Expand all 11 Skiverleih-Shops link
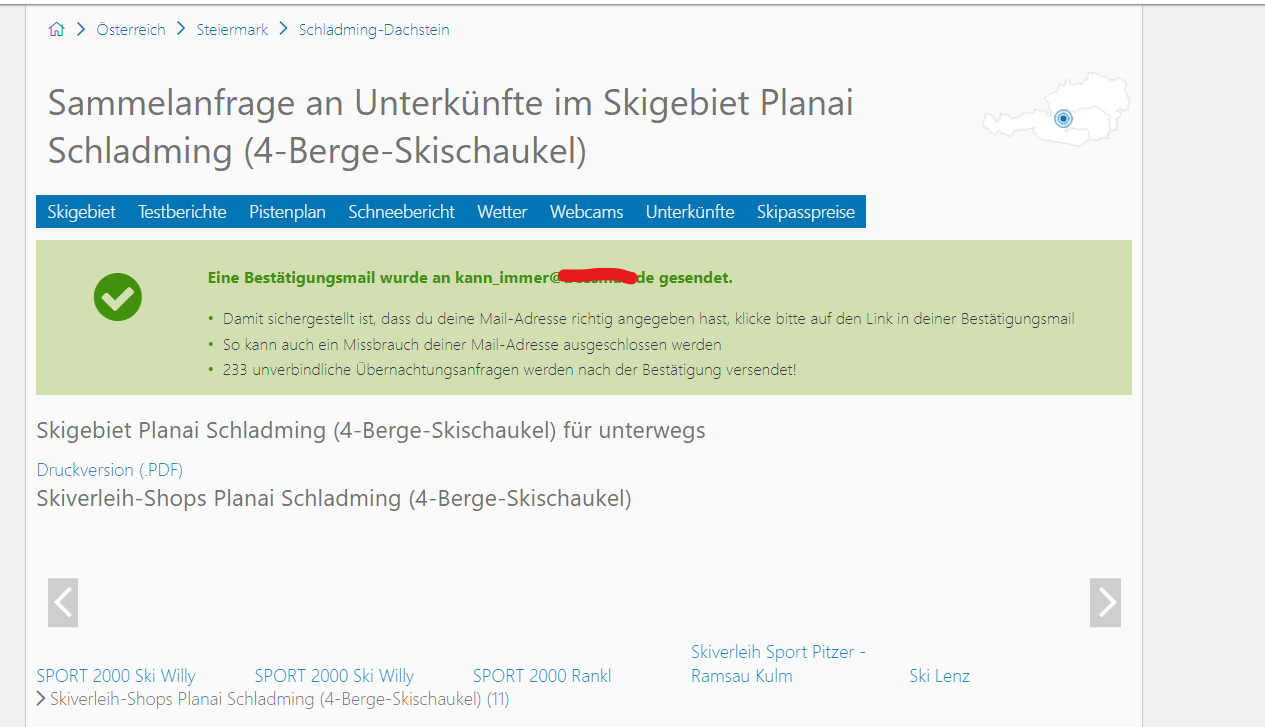Image resolution: width=1265 pixels, height=727 pixels. pyautogui.click(x=279, y=699)
